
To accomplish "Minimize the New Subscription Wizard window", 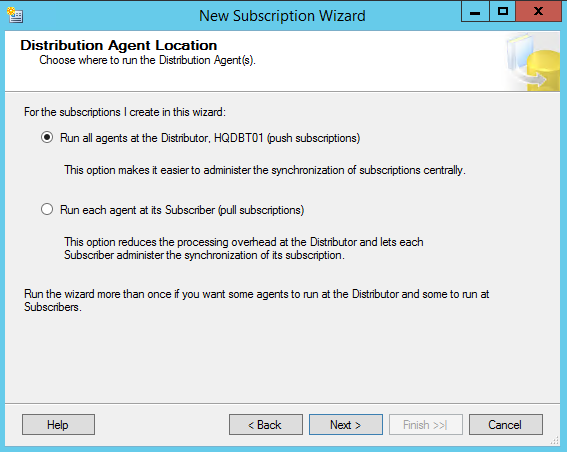I will pos(475,12).
